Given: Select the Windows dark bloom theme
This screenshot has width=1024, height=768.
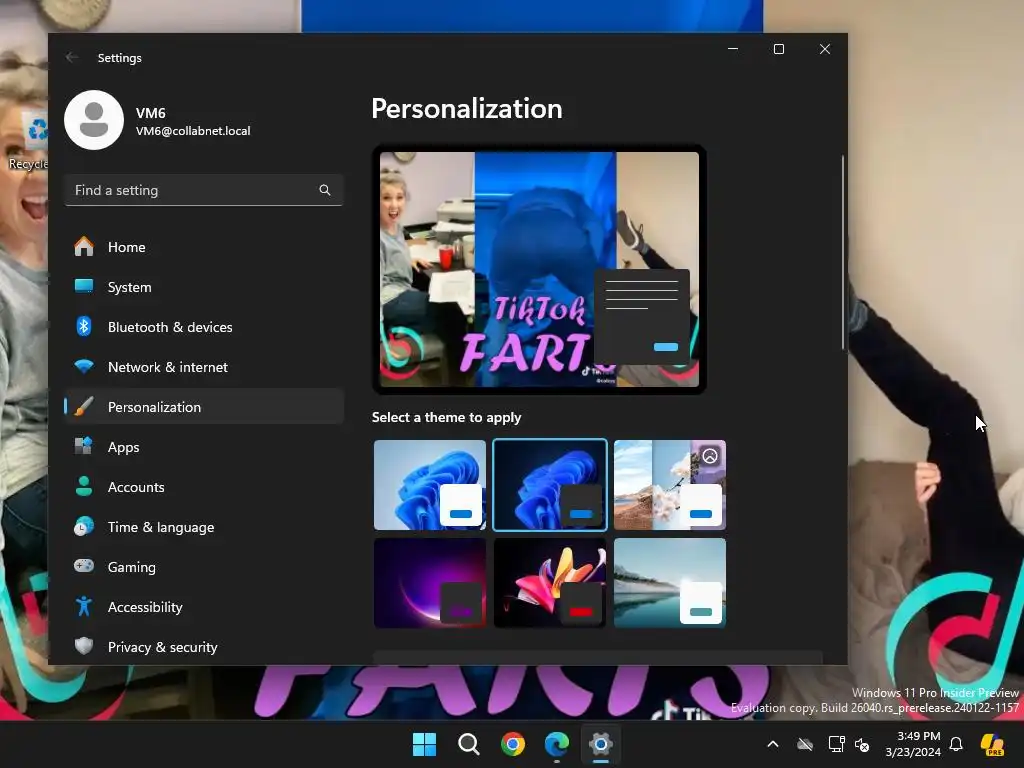Looking at the screenshot, I should (x=550, y=485).
